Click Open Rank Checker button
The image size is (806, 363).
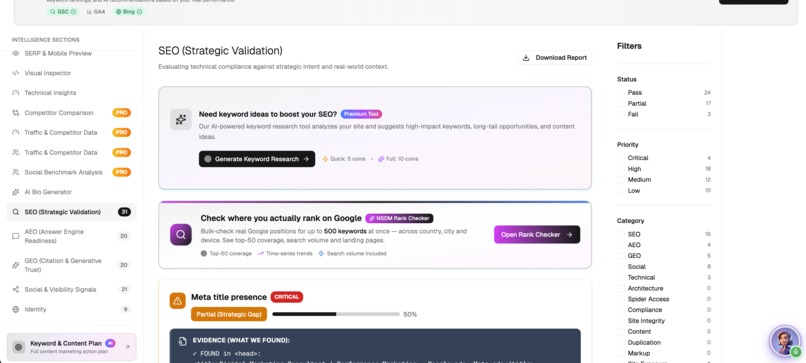click(x=537, y=234)
